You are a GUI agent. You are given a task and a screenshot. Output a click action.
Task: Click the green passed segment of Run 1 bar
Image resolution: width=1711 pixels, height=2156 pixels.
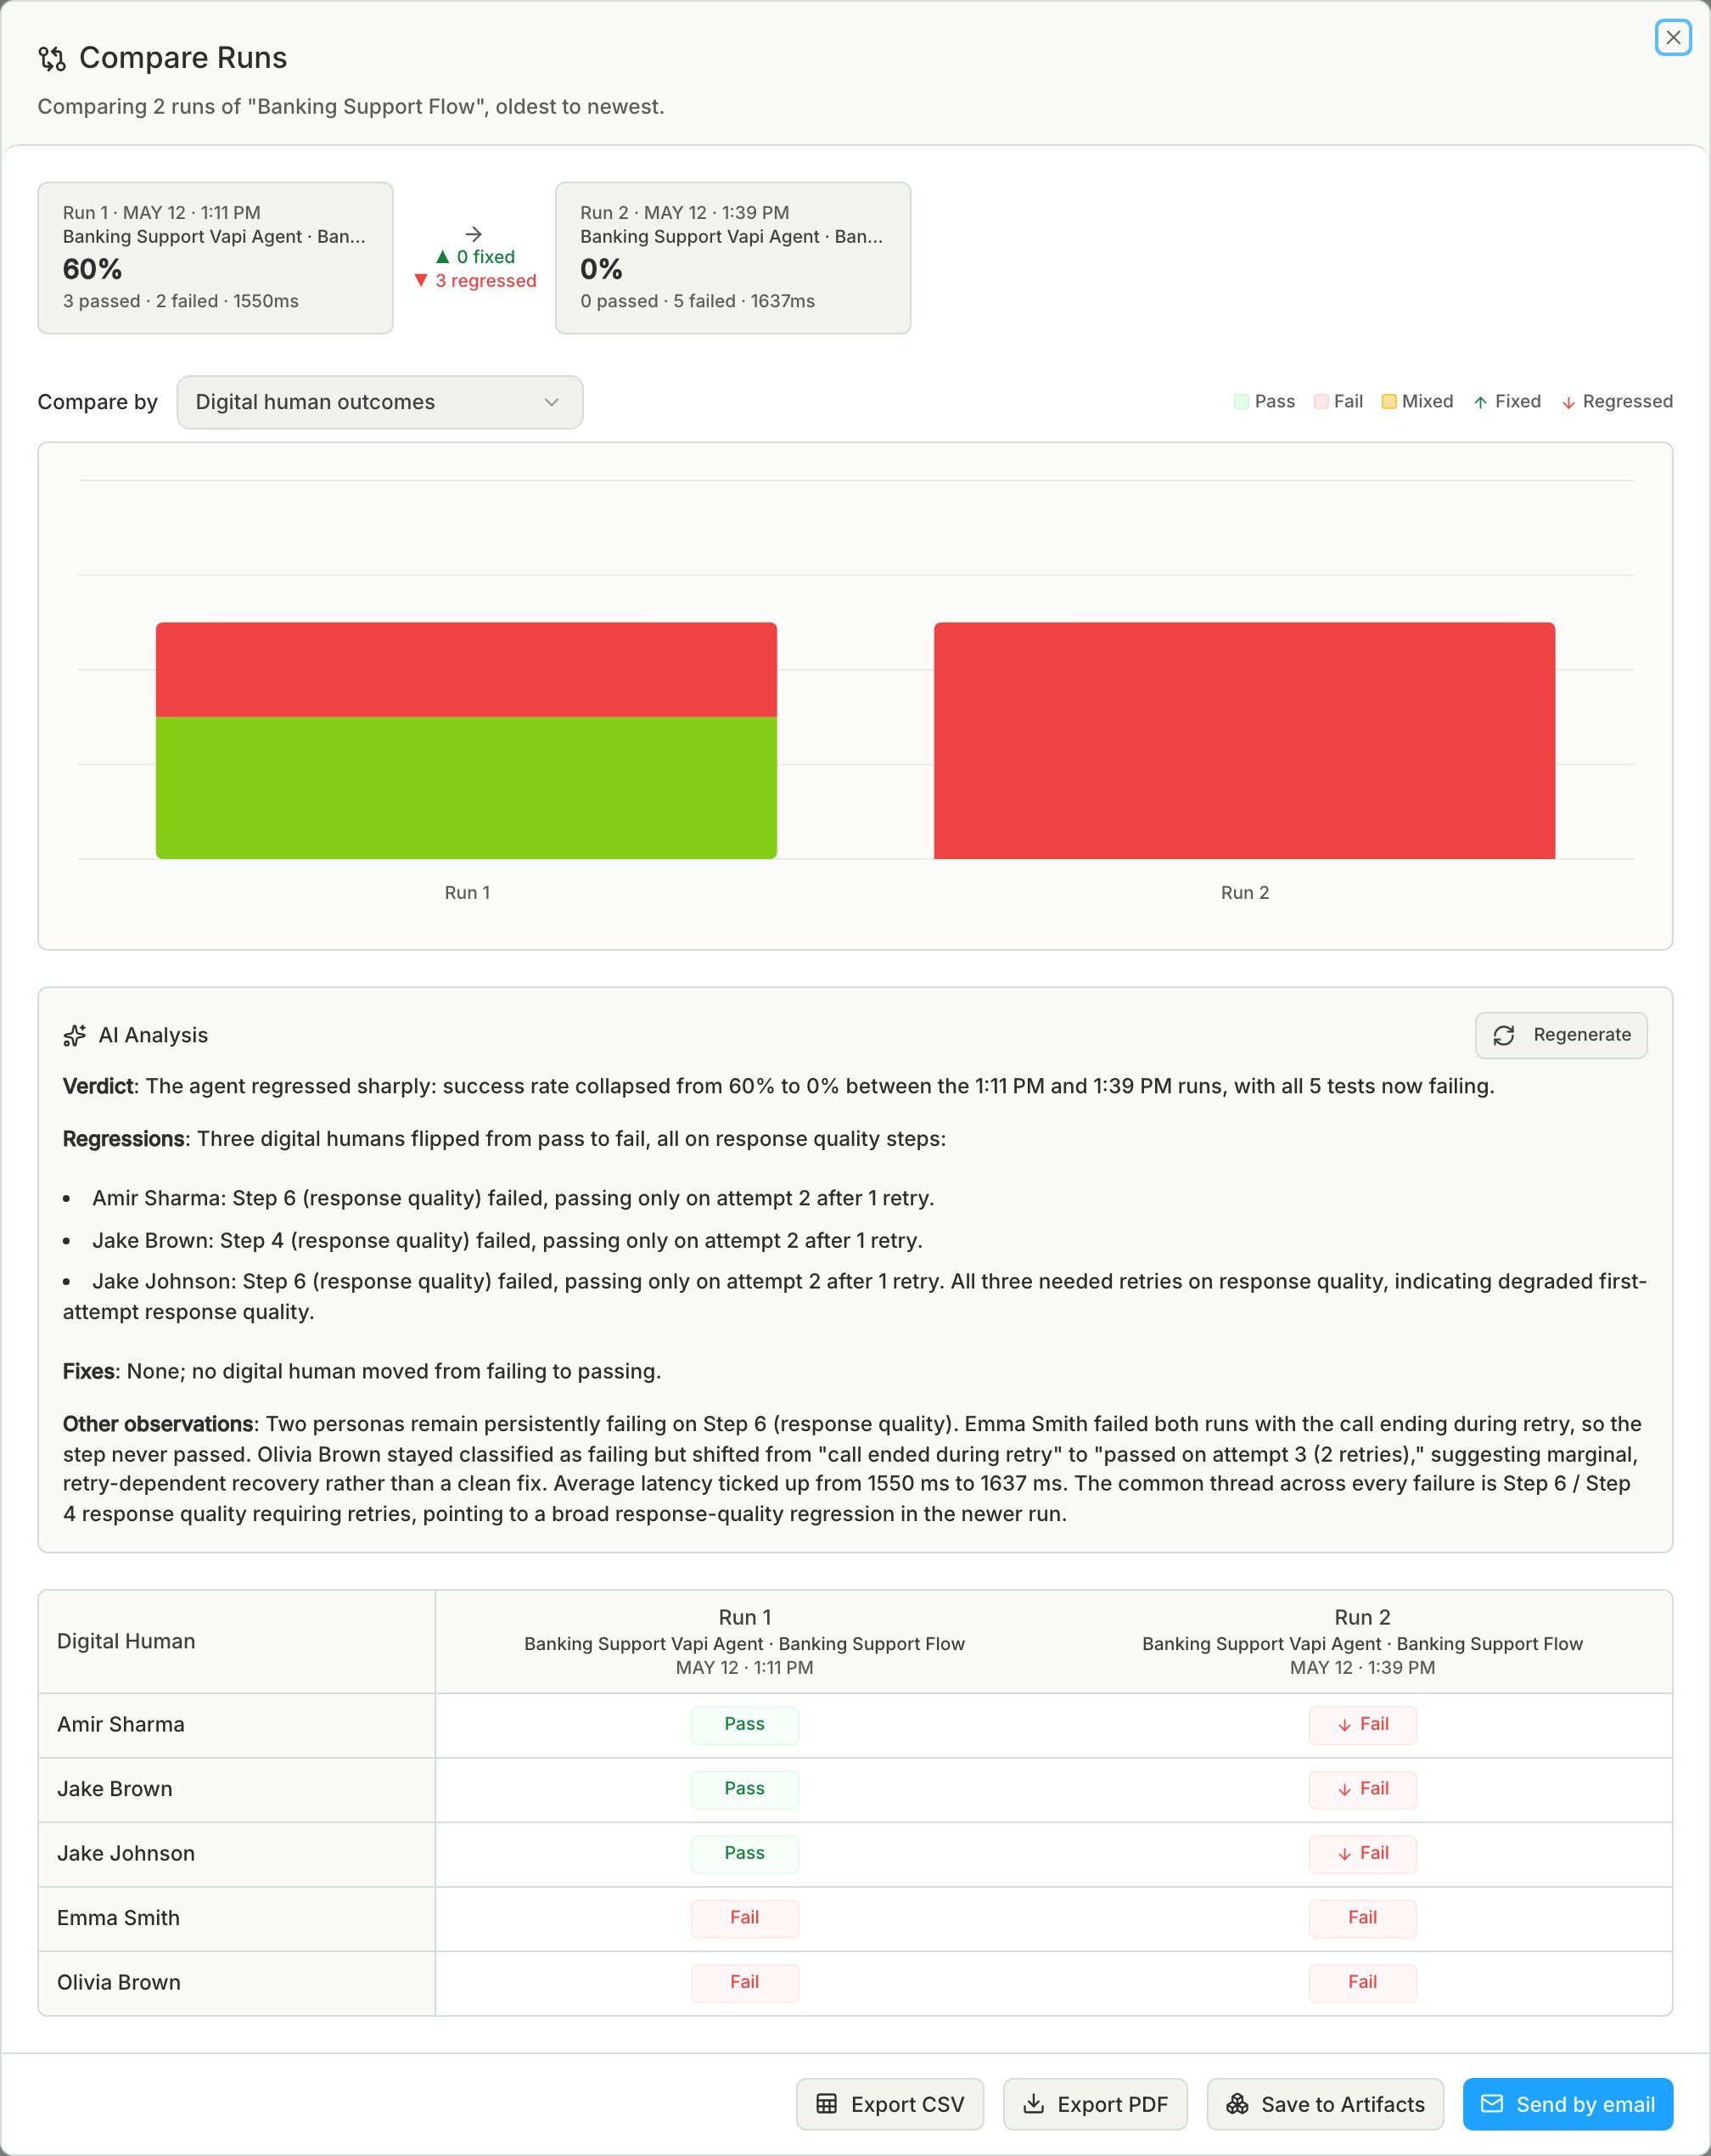point(466,787)
